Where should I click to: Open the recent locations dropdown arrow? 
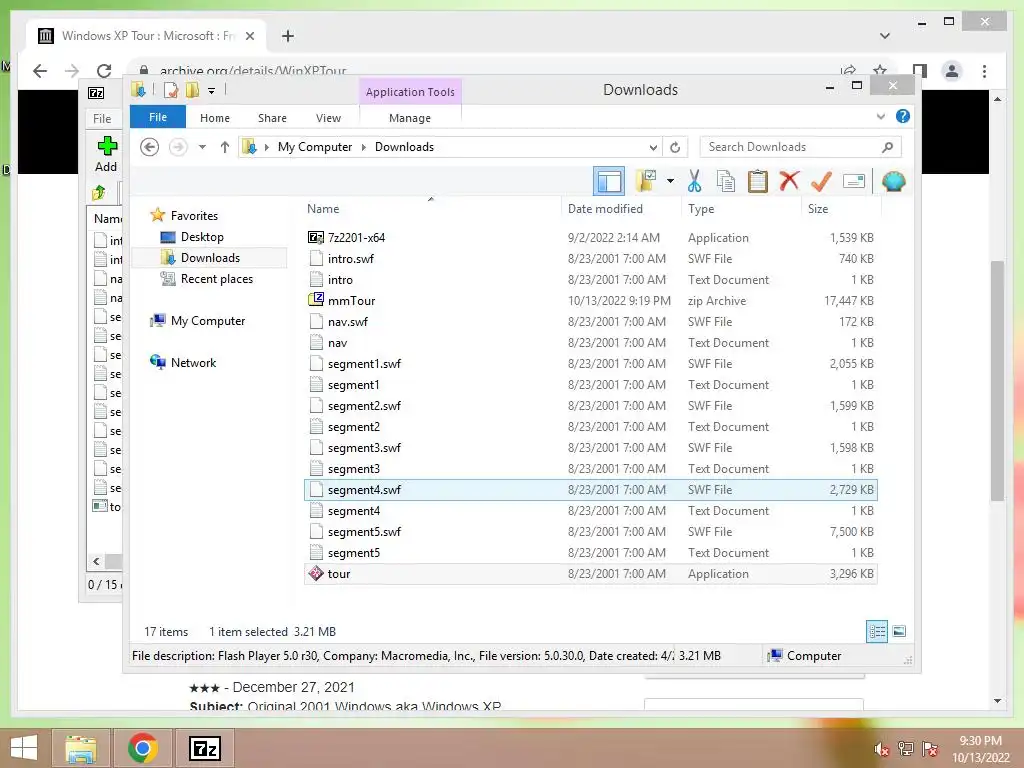point(202,147)
